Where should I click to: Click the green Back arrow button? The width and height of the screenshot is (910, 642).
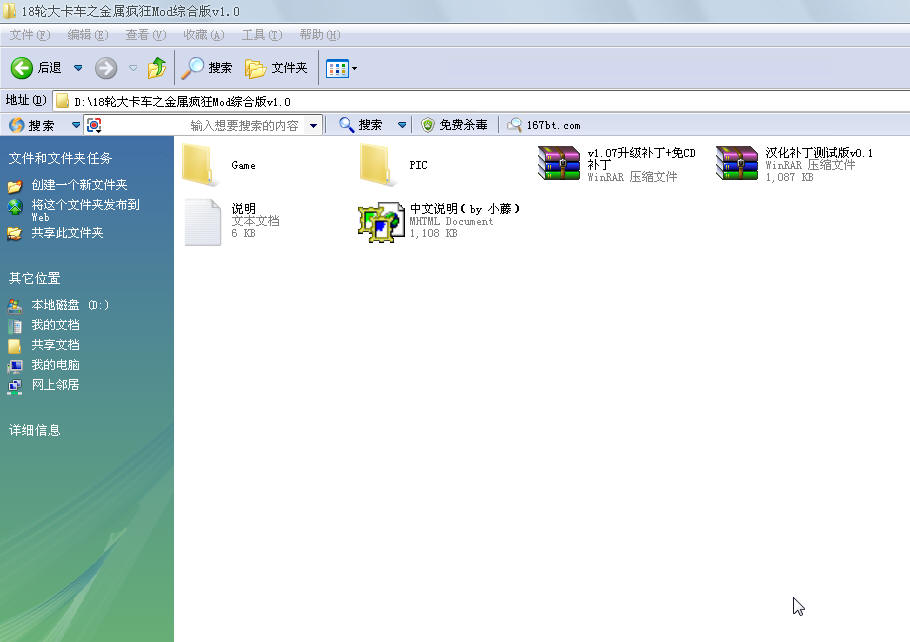click(22, 68)
